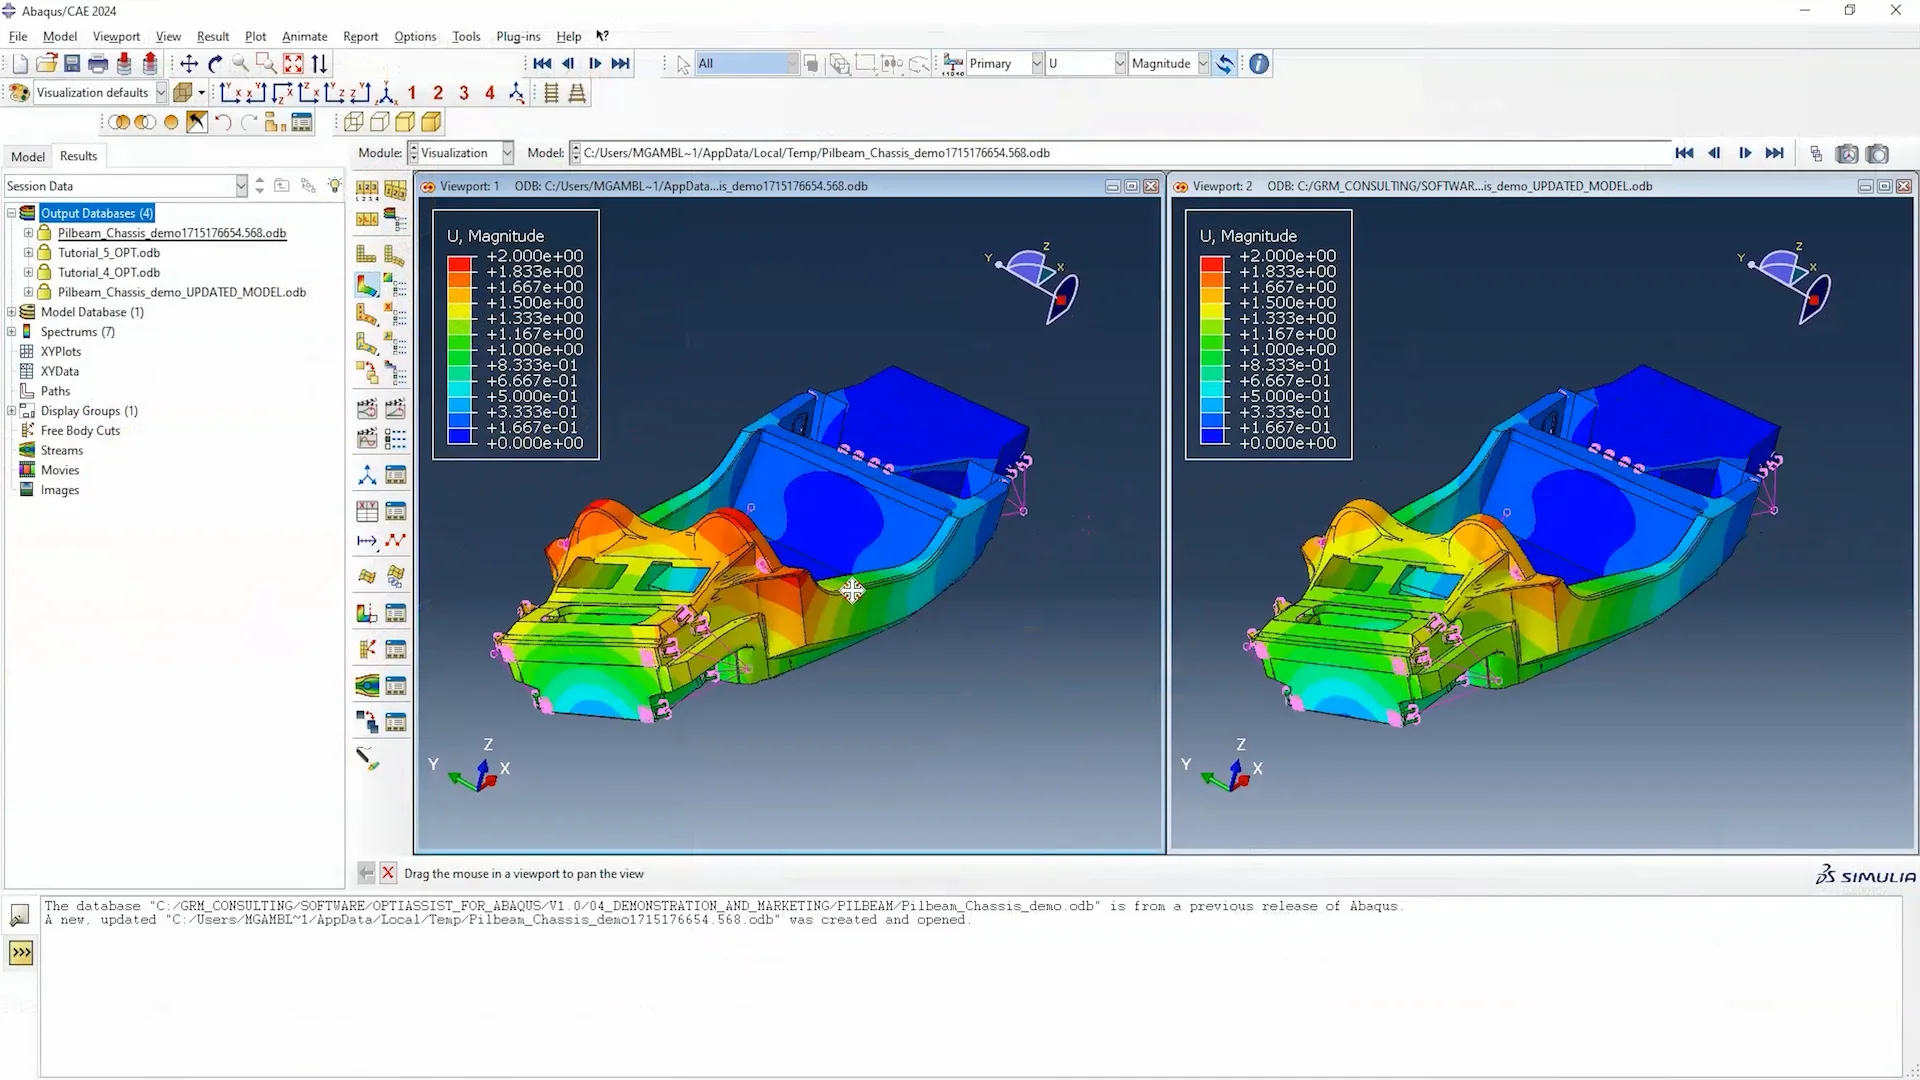The image size is (1920, 1080).
Task: Click the Undo arrow icon
Action: click(x=223, y=122)
